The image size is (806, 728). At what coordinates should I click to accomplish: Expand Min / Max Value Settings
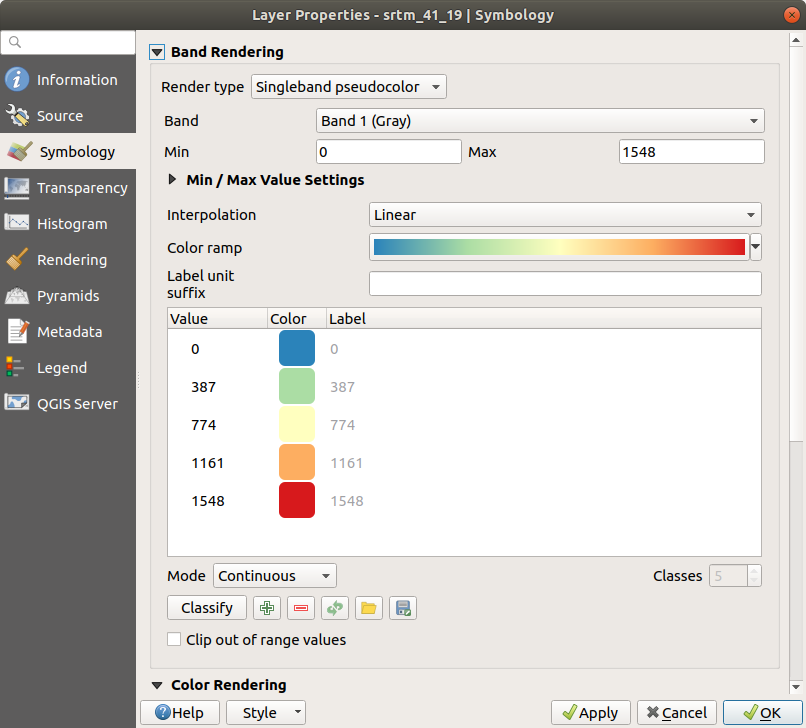(x=172, y=179)
